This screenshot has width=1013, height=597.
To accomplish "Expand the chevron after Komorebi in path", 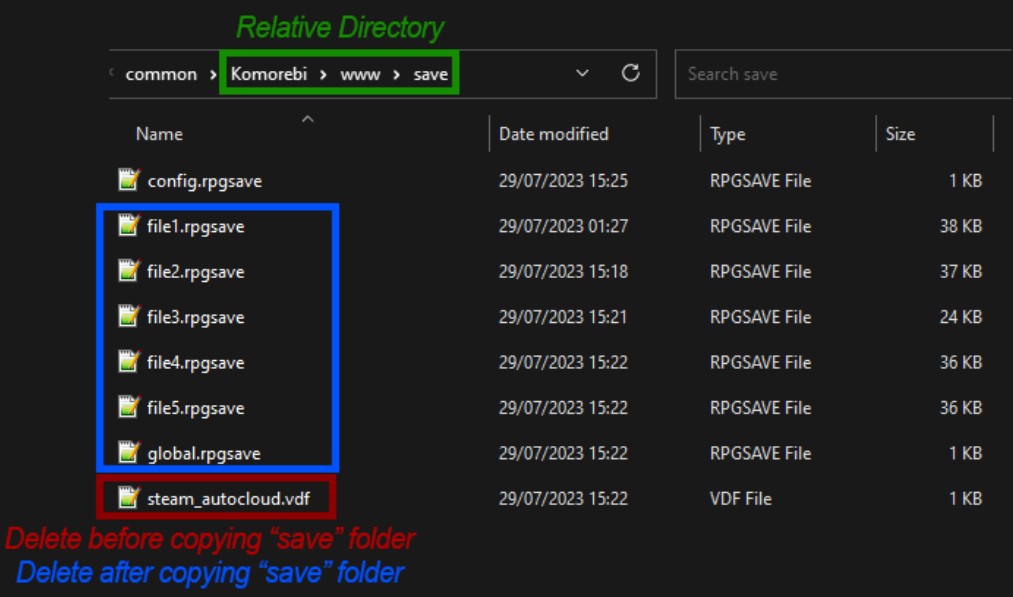I will click(324, 74).
